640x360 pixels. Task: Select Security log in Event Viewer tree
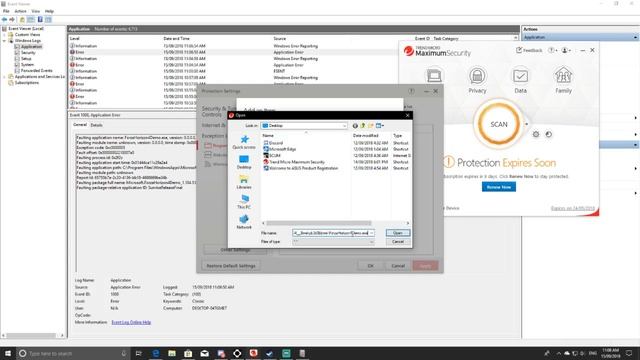click(28, 53)
